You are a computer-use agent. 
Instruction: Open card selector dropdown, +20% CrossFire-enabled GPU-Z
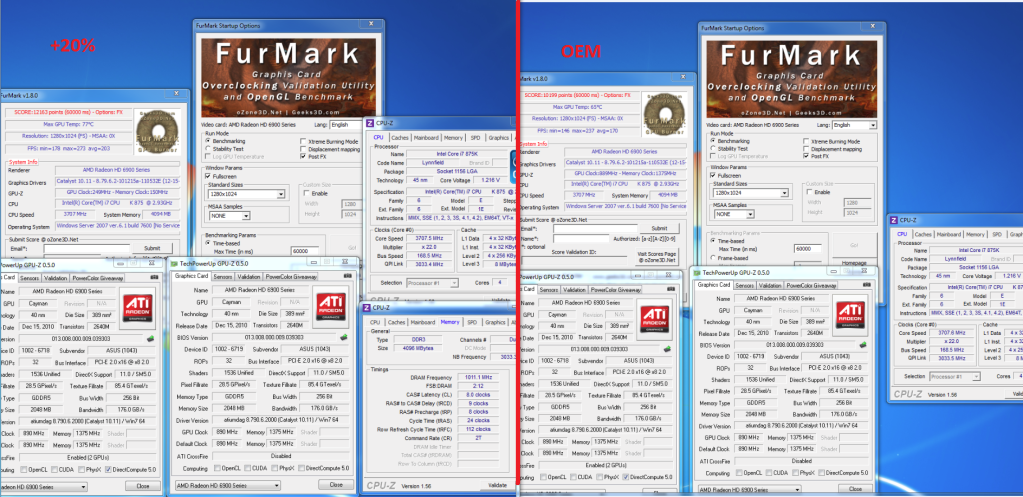(x=44, y=487)
